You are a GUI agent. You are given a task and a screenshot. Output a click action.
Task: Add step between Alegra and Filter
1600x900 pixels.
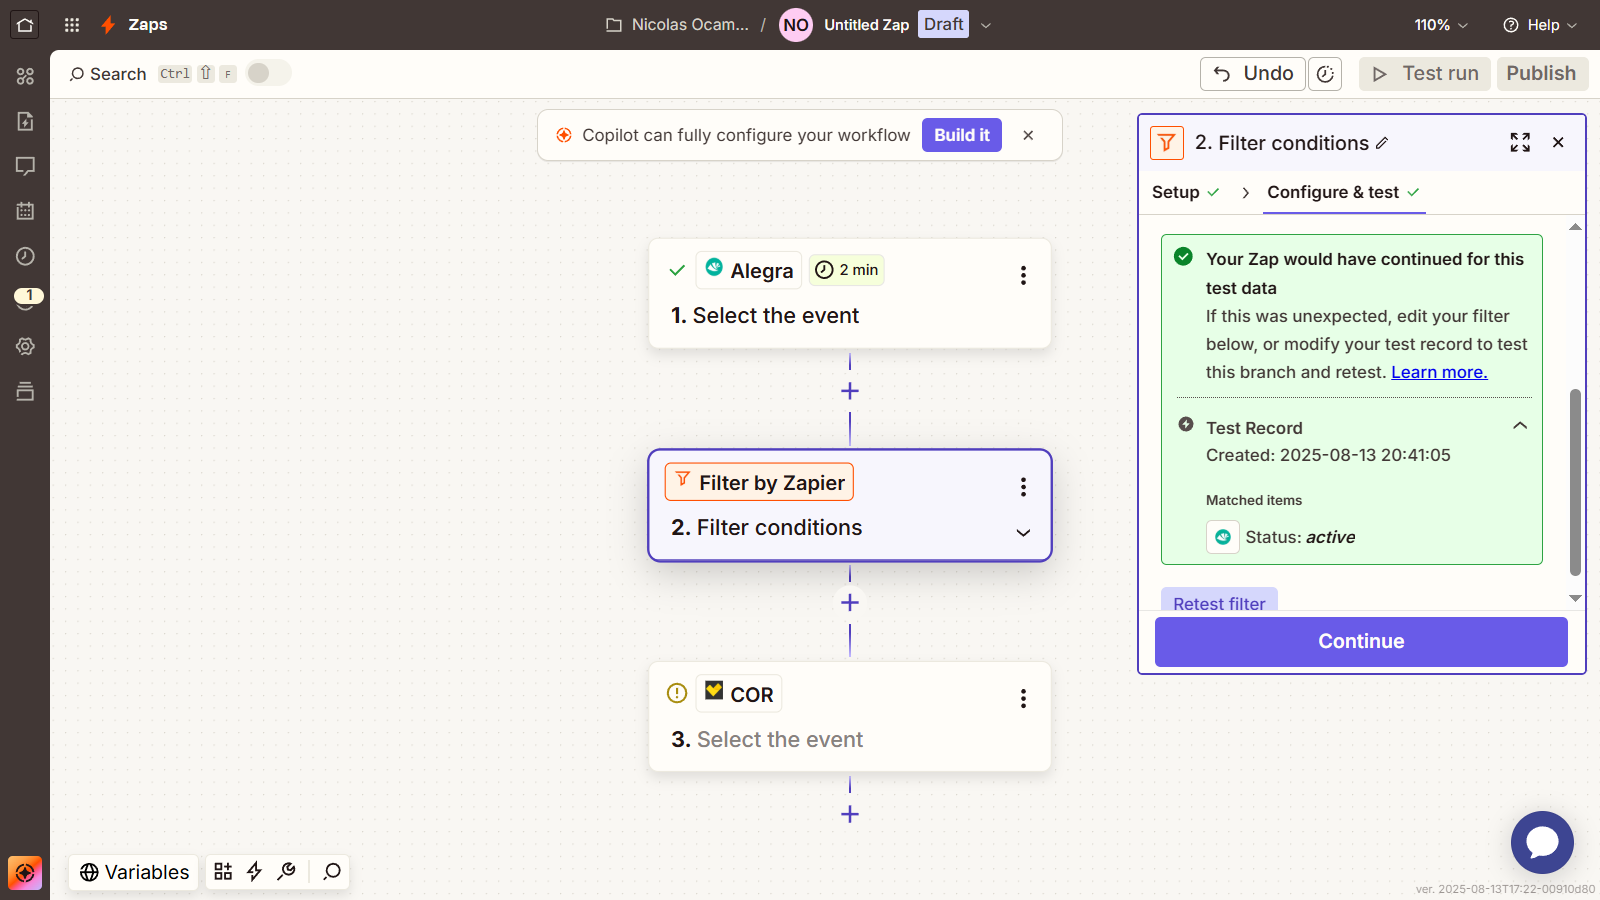pos(850,391)
